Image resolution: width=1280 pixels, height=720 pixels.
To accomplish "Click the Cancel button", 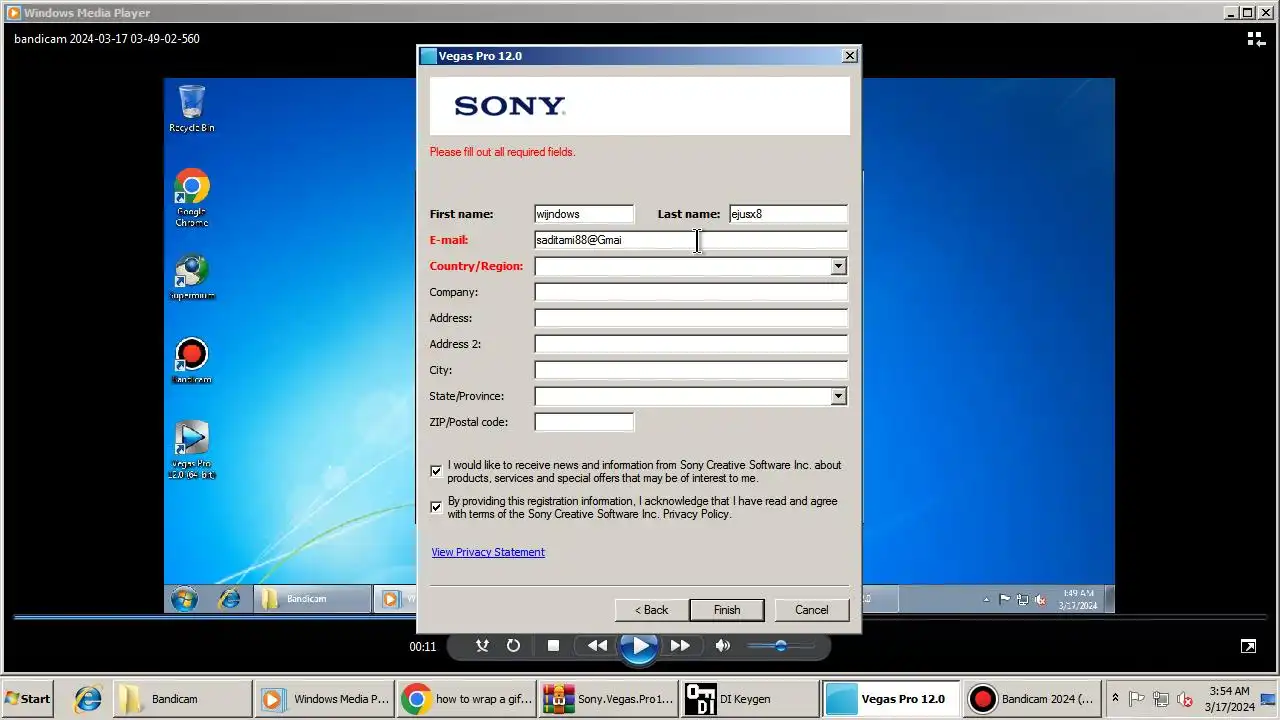I will coord(811,610).
